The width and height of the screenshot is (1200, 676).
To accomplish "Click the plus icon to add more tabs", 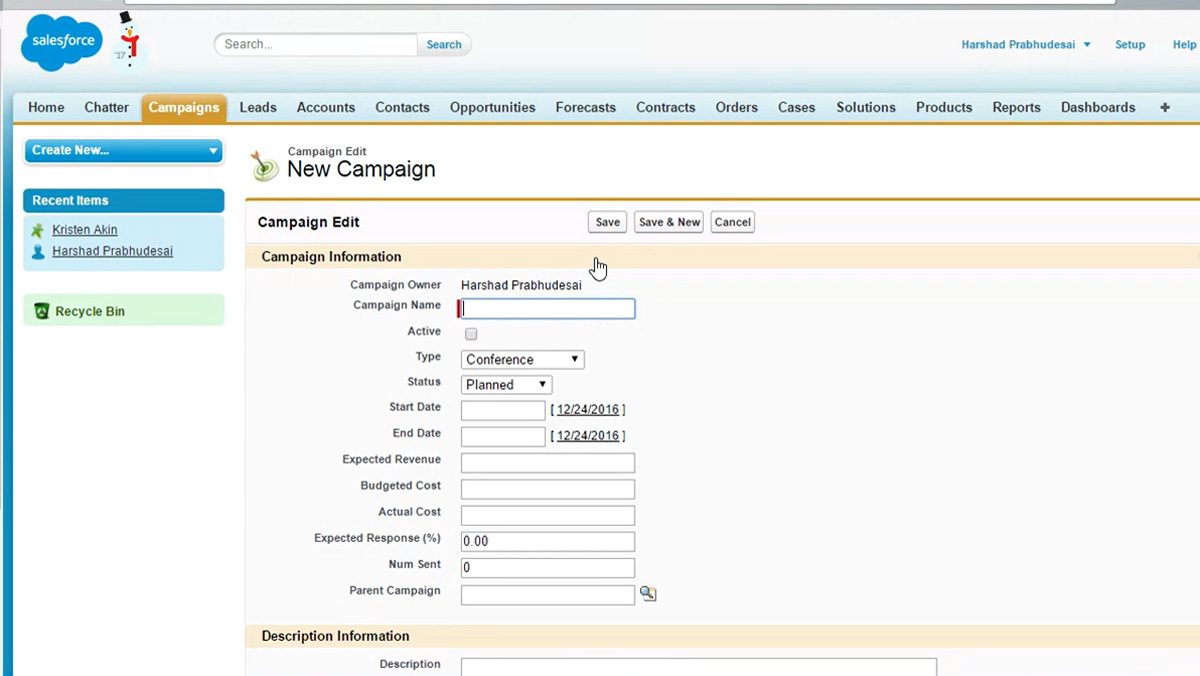I will click(1164, 107).
